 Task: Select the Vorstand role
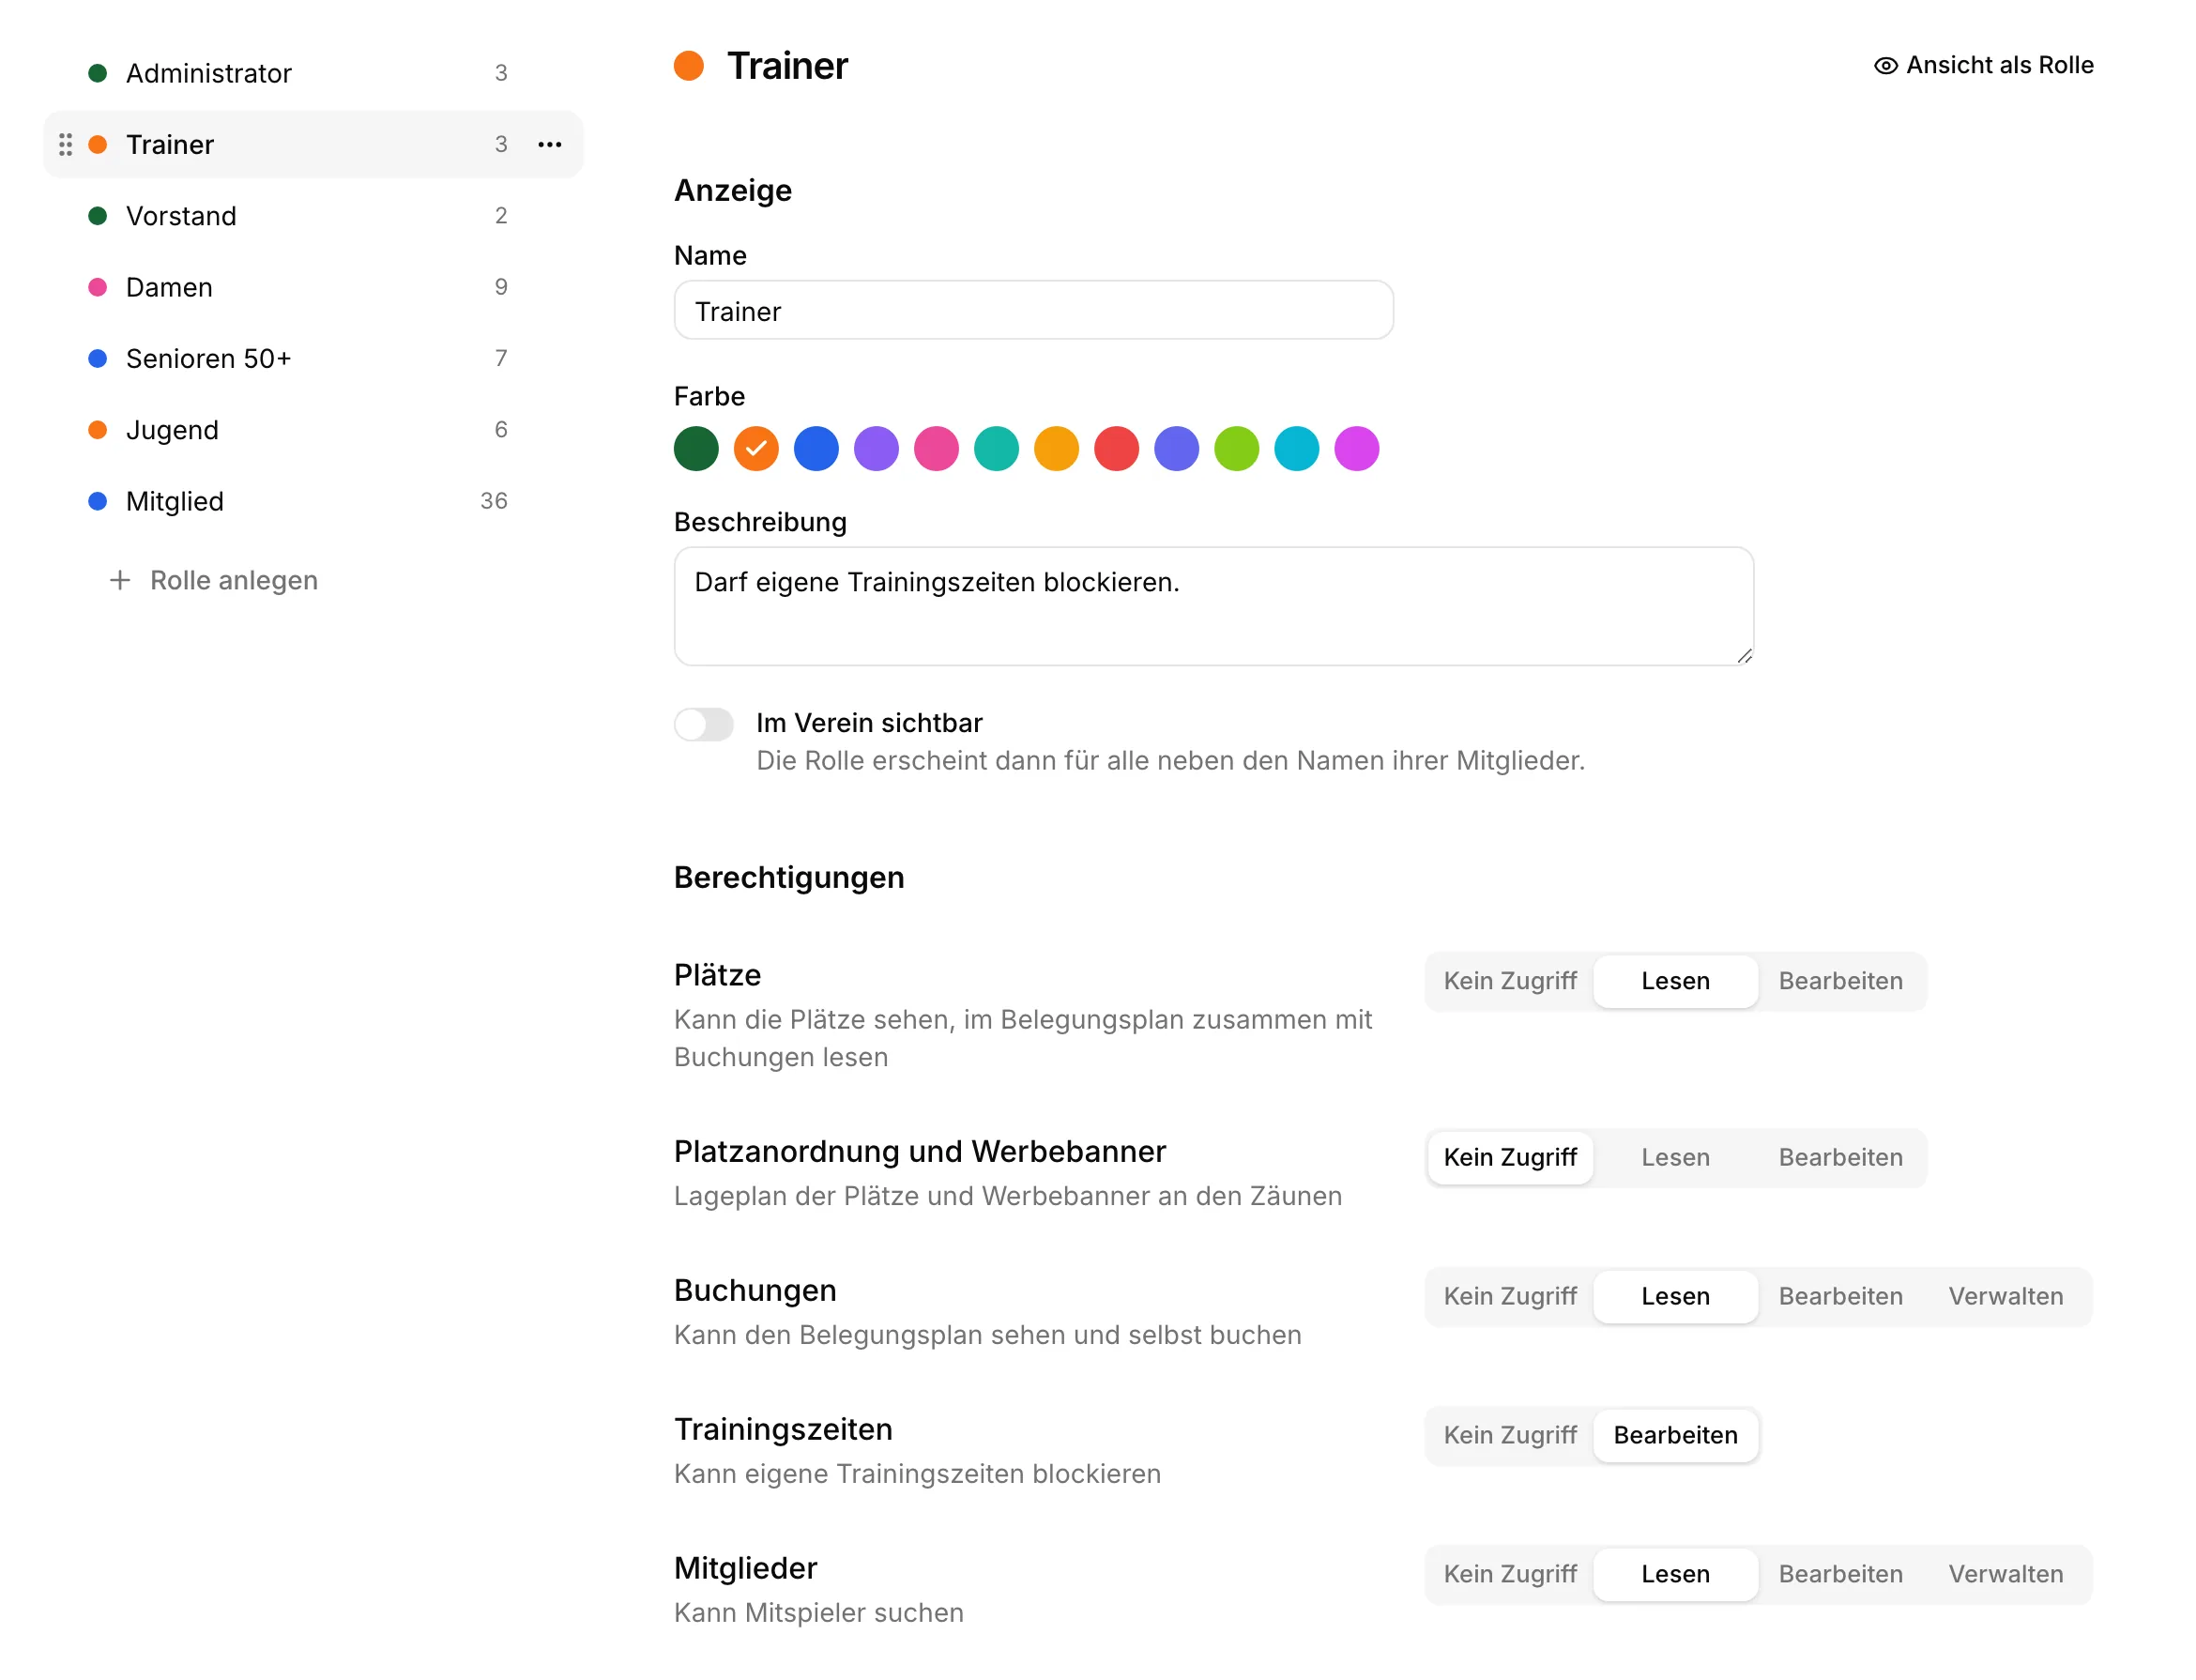point(313,216)
